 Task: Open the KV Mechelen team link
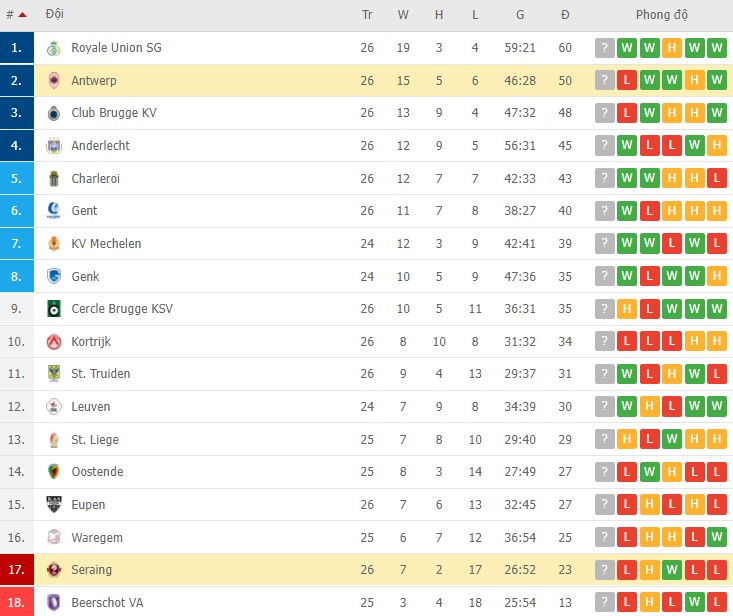click(106, 244)
